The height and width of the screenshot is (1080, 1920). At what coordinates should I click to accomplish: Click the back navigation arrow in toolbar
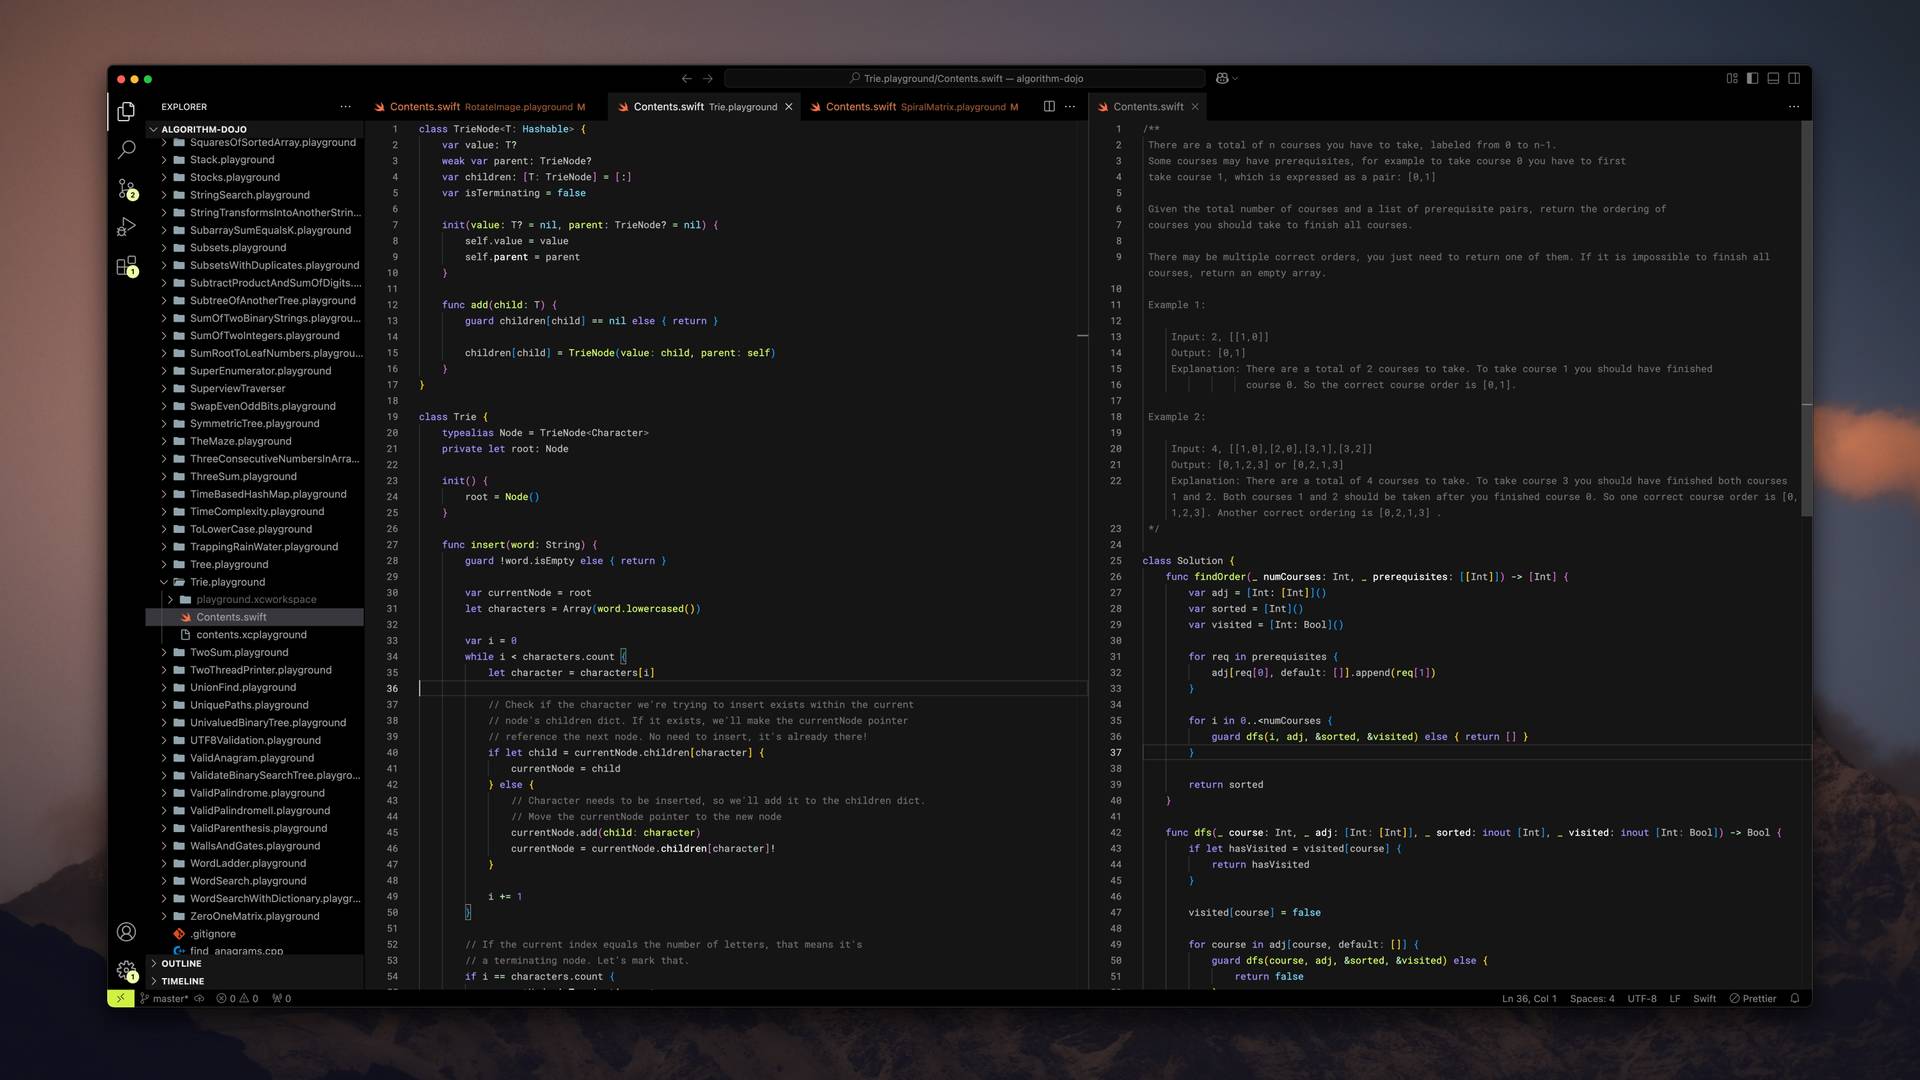tap(684, 78)
